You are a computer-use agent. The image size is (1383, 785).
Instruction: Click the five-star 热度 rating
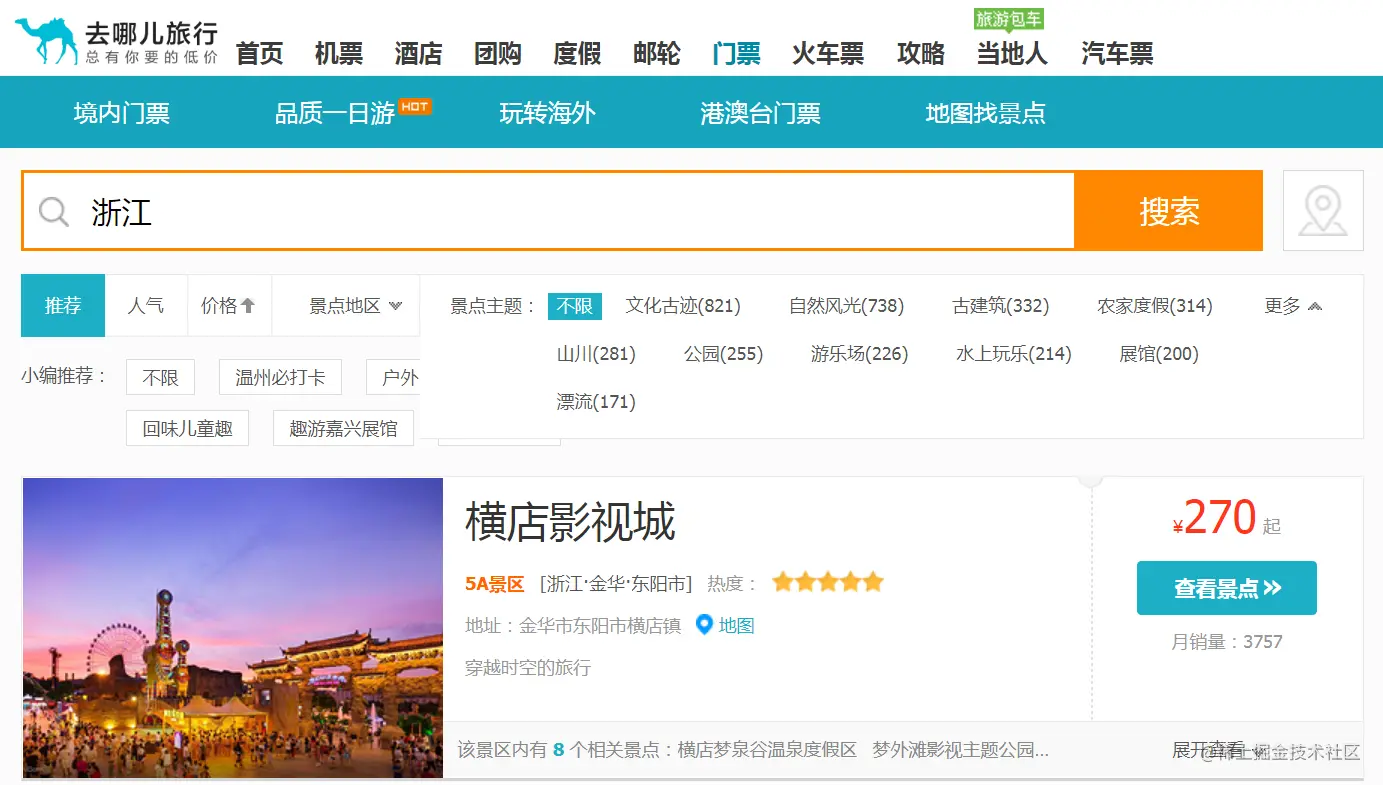[x=828, y=582]
